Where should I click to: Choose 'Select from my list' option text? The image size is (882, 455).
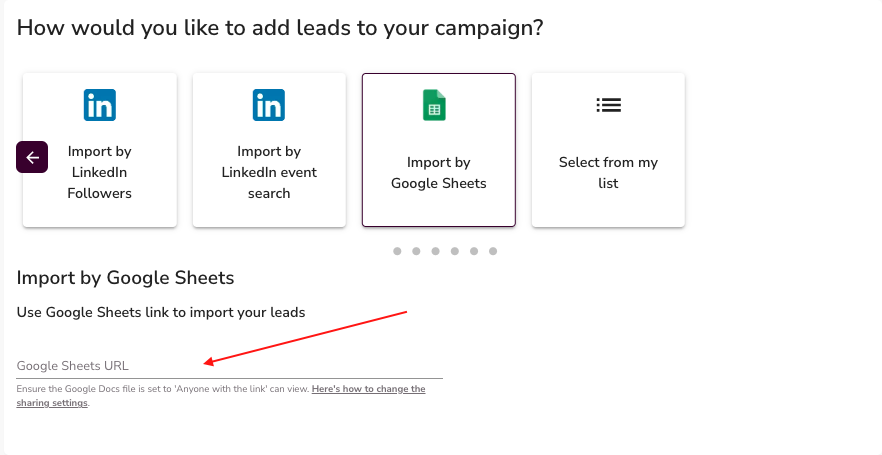[x=608, y=172]
